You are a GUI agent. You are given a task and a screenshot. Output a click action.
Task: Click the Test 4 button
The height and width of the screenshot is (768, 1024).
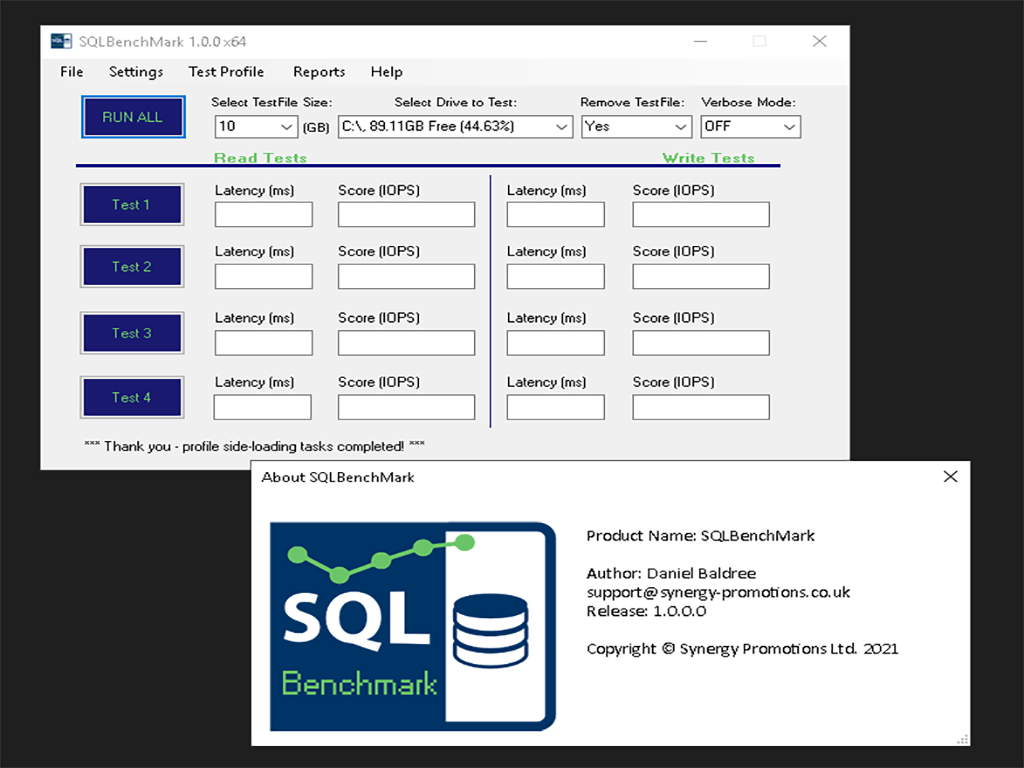pyautogui.click(x=132, y=397)
